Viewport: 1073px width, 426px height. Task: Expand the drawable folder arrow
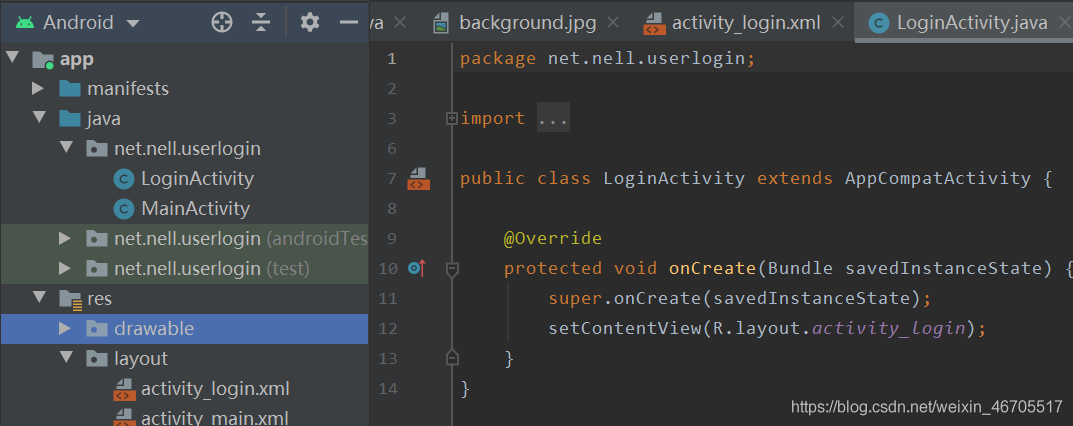(x=65, y=329)
